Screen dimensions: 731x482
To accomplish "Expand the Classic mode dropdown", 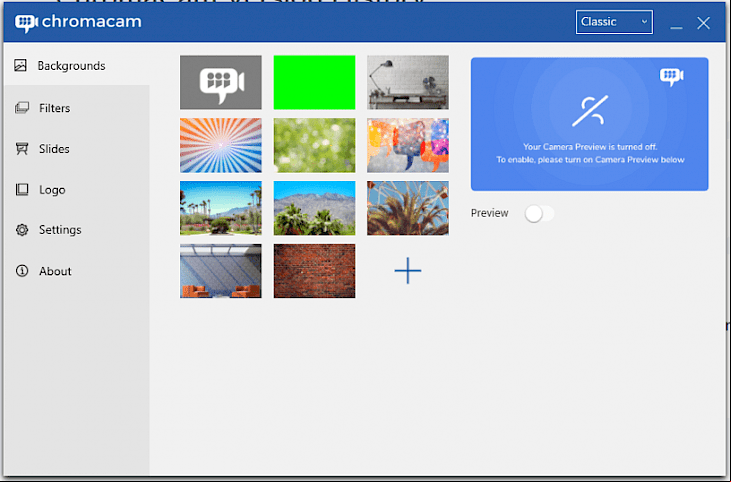I will coord(614,22).
